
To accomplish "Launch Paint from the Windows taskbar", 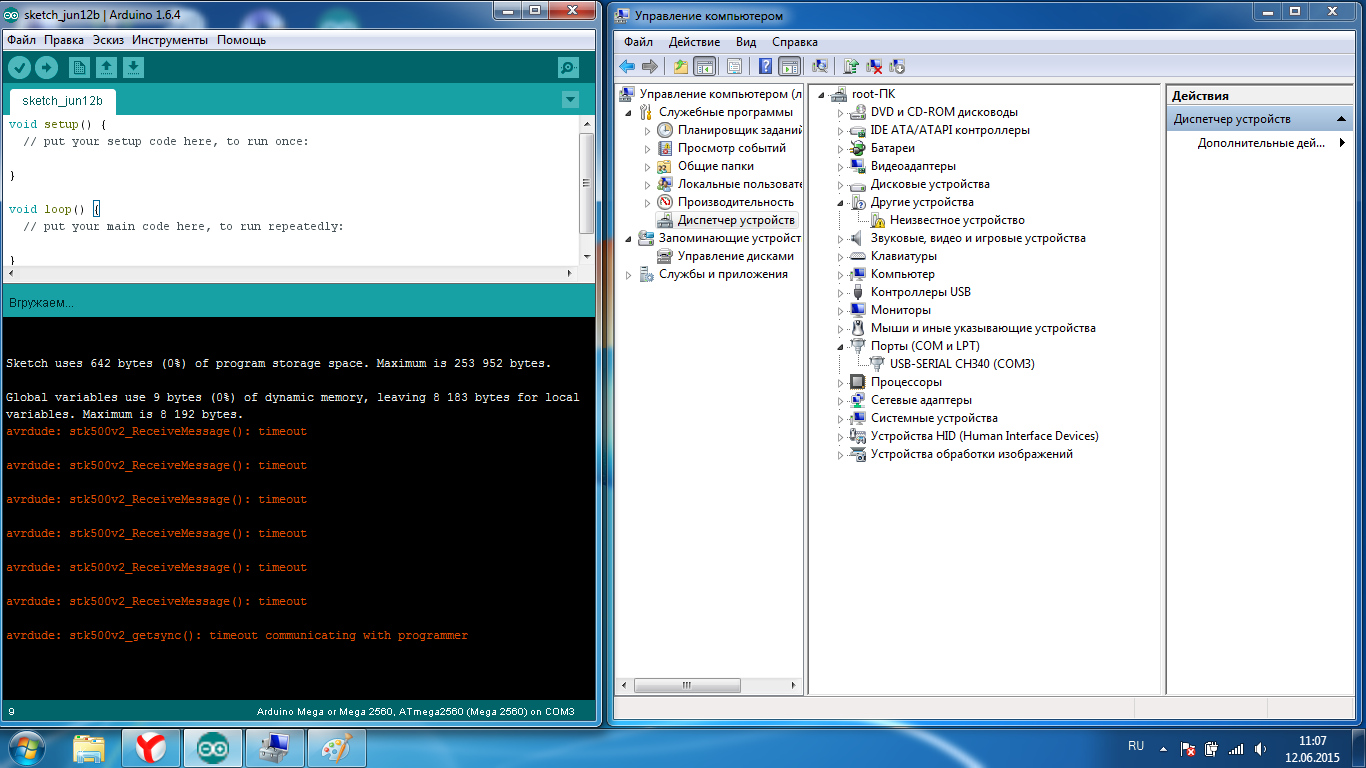I will [x=337, y=747].
